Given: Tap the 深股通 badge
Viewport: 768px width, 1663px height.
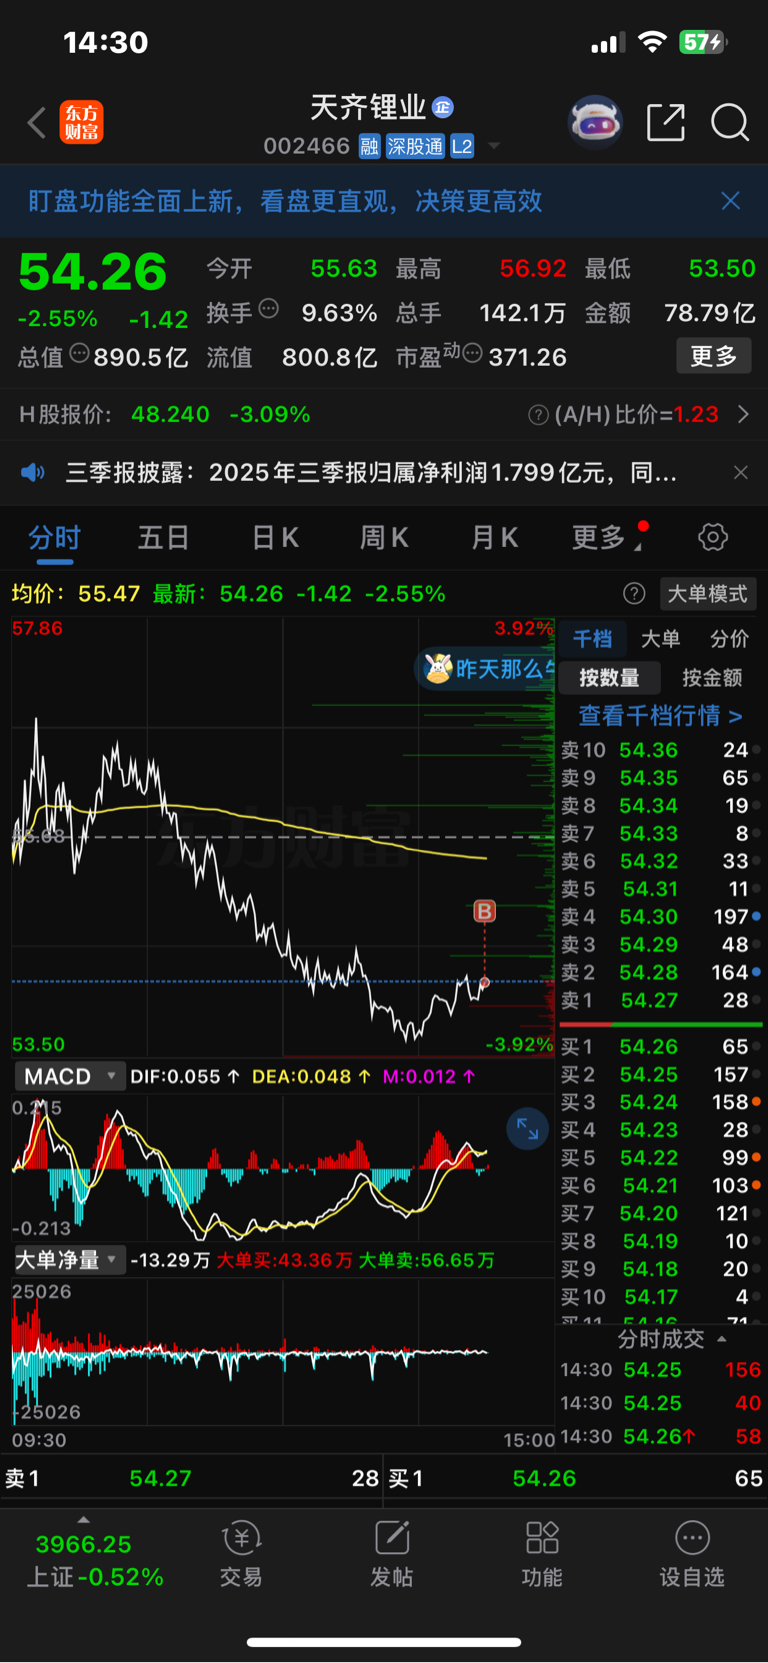Looking at the screenshot, I should pyautogui.click(x=415, y=146).
